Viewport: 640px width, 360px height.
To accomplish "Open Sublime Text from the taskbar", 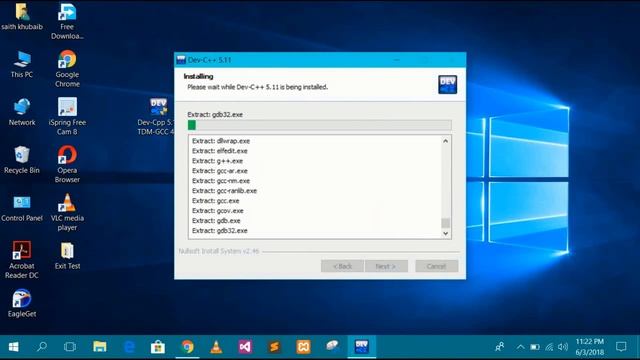I will pos(274,347).
